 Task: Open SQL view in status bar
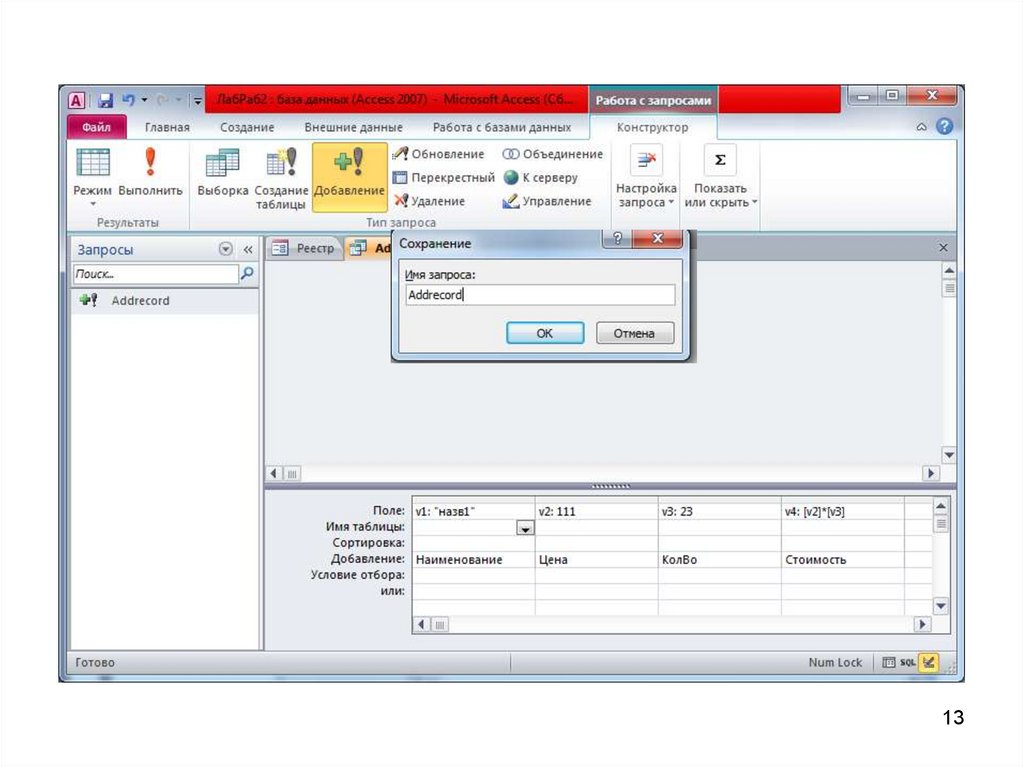point(907,662)
